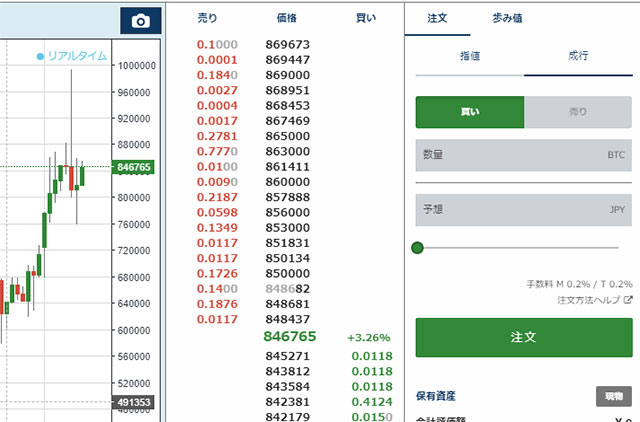Select ask price 848681
640x422 pixels.
tap(287, 304)
